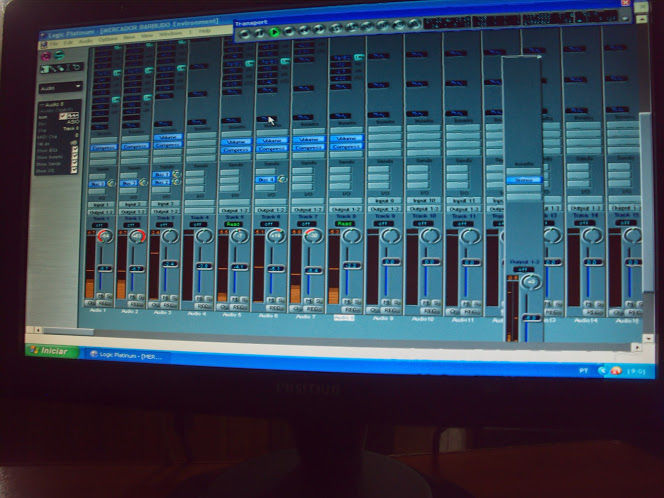Click the Pause button in the Transport window
This screenshot has height=498, width=664.
click(260, 32)
